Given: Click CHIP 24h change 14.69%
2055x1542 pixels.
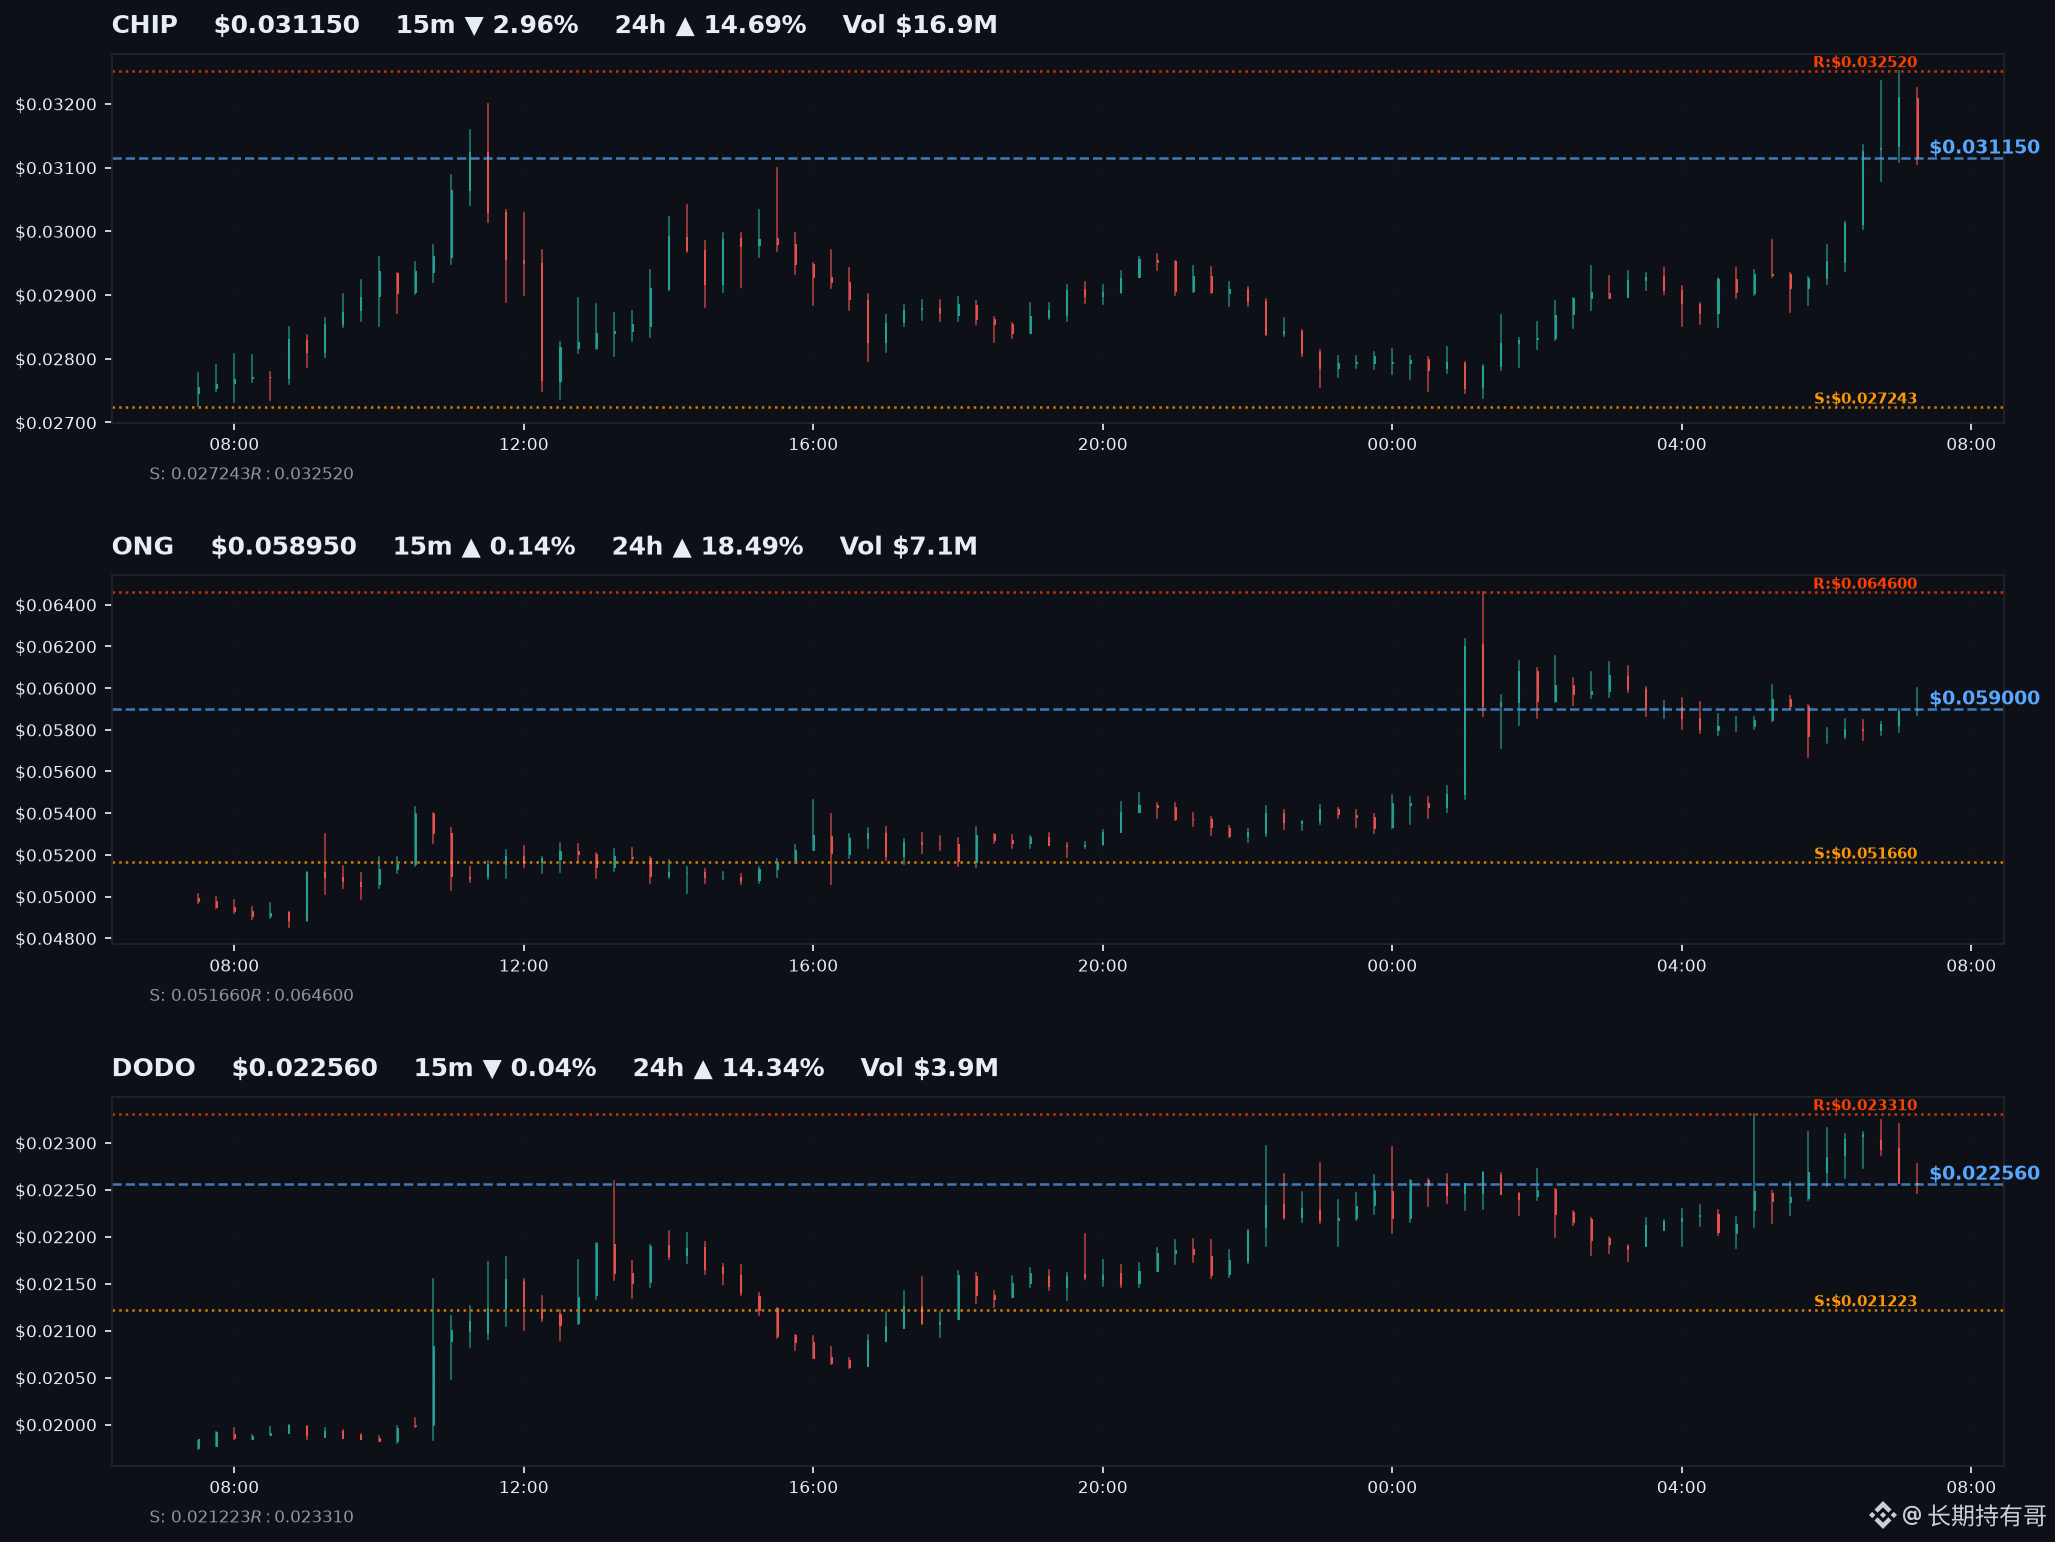Looking at the screenshot, I should click(x=710, y=25).
